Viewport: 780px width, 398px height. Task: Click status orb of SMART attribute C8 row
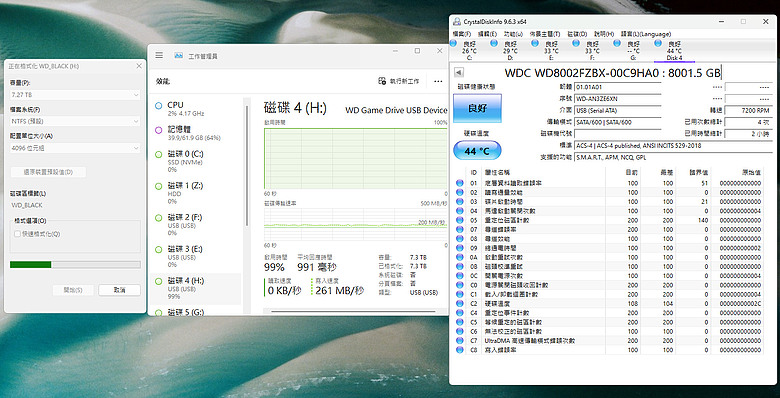460,350
